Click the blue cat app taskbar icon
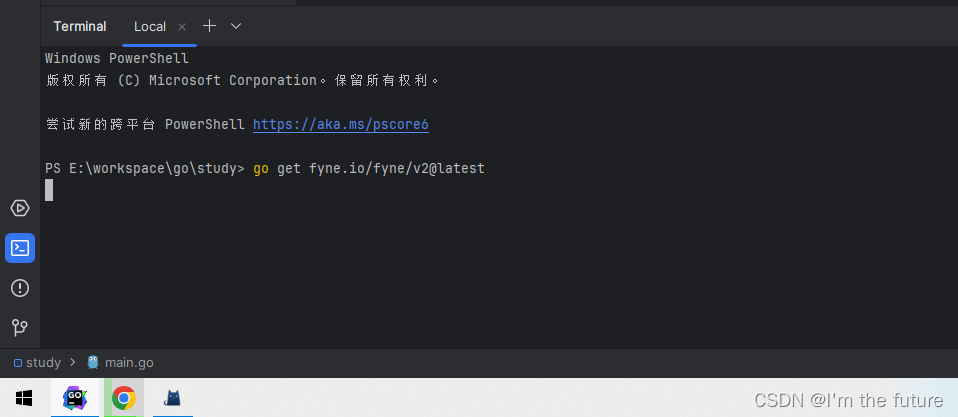The height and width of the screenshot is (417, 958). coord(173,398)
